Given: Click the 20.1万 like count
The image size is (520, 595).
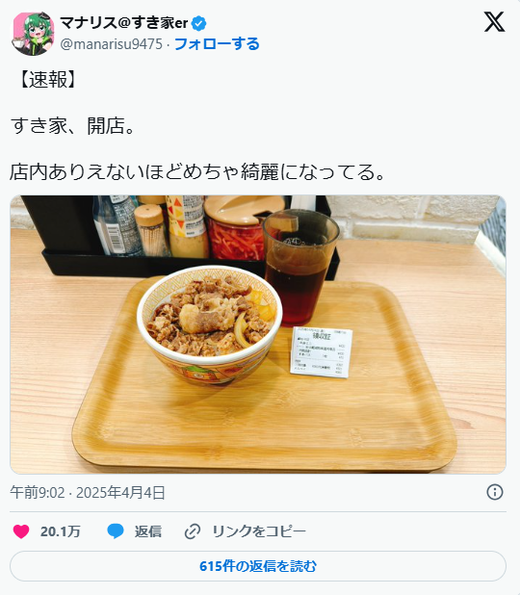Looking at the screenshot, I should tap(60, 531).
